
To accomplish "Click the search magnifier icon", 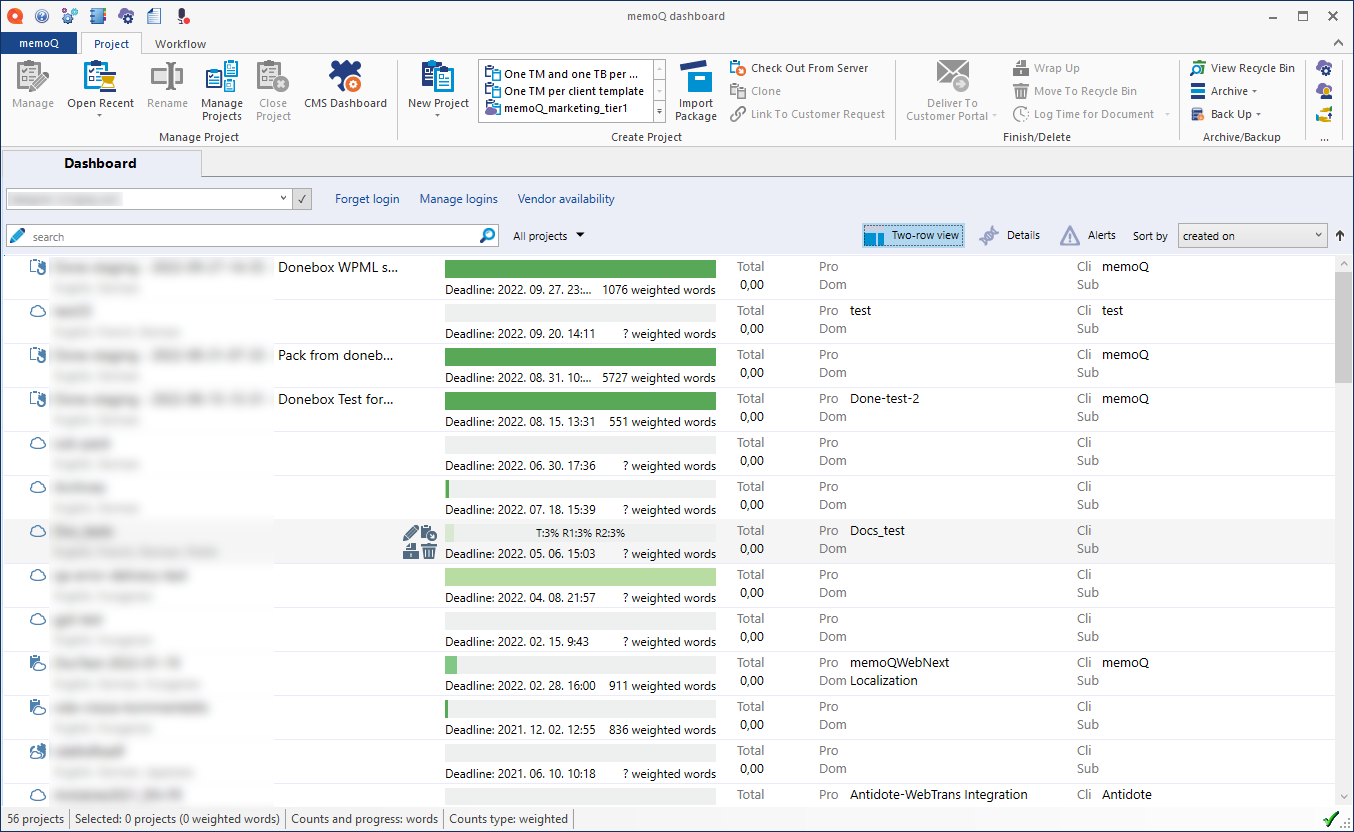I will click(x=487, y=236).
